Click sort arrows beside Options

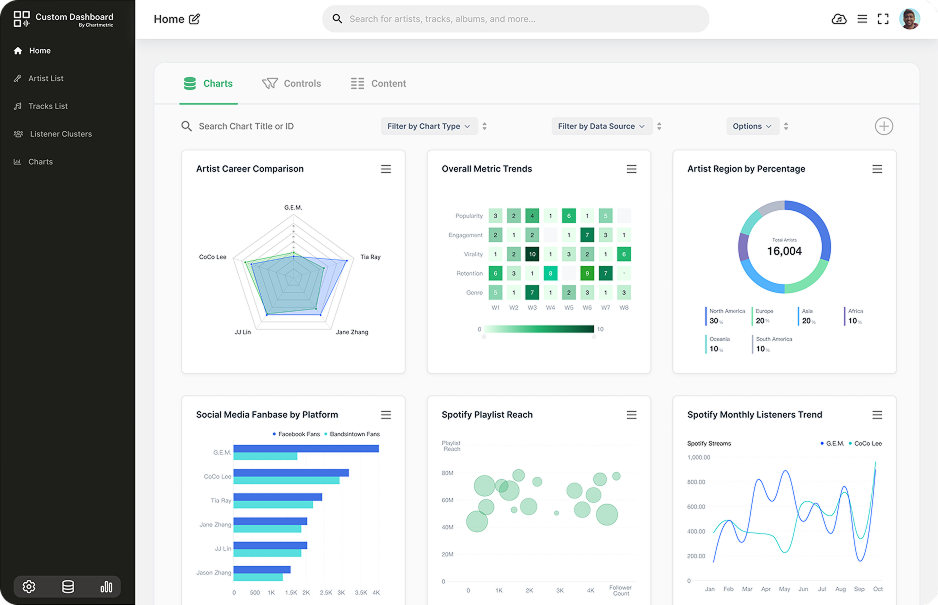(786, 126)
